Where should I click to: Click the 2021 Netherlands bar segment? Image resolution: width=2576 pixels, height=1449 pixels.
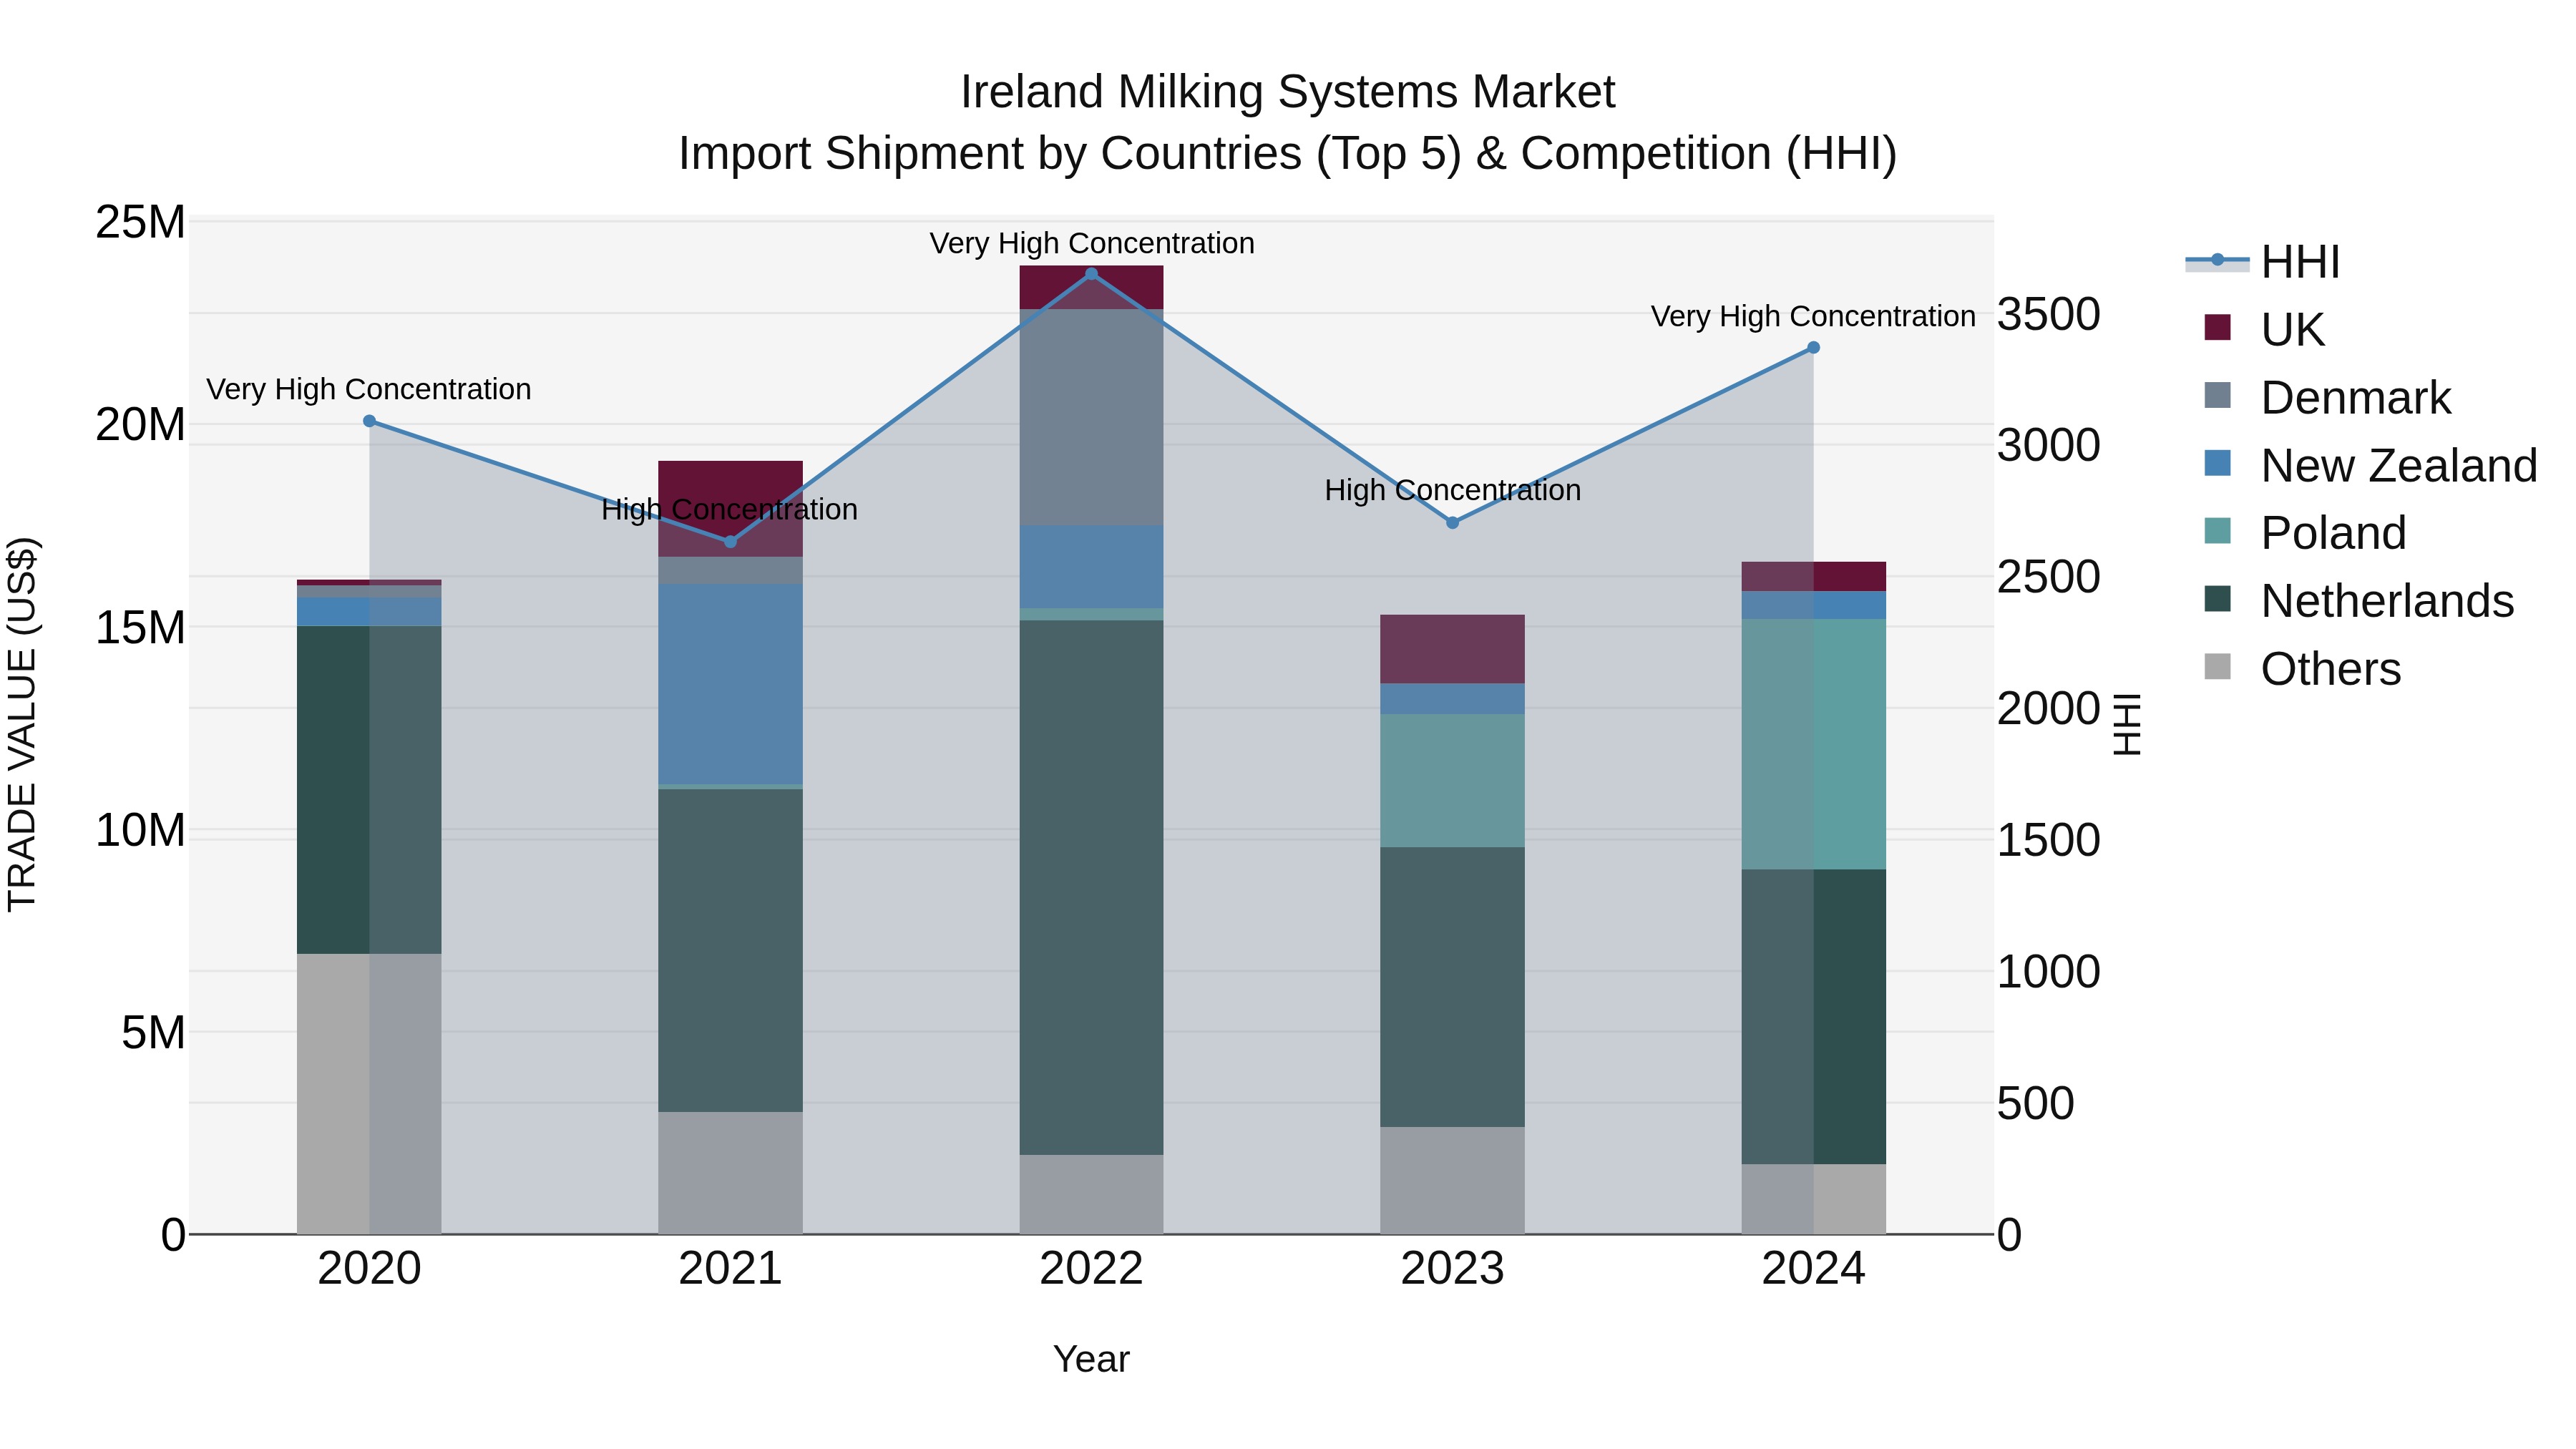point(730,951)
